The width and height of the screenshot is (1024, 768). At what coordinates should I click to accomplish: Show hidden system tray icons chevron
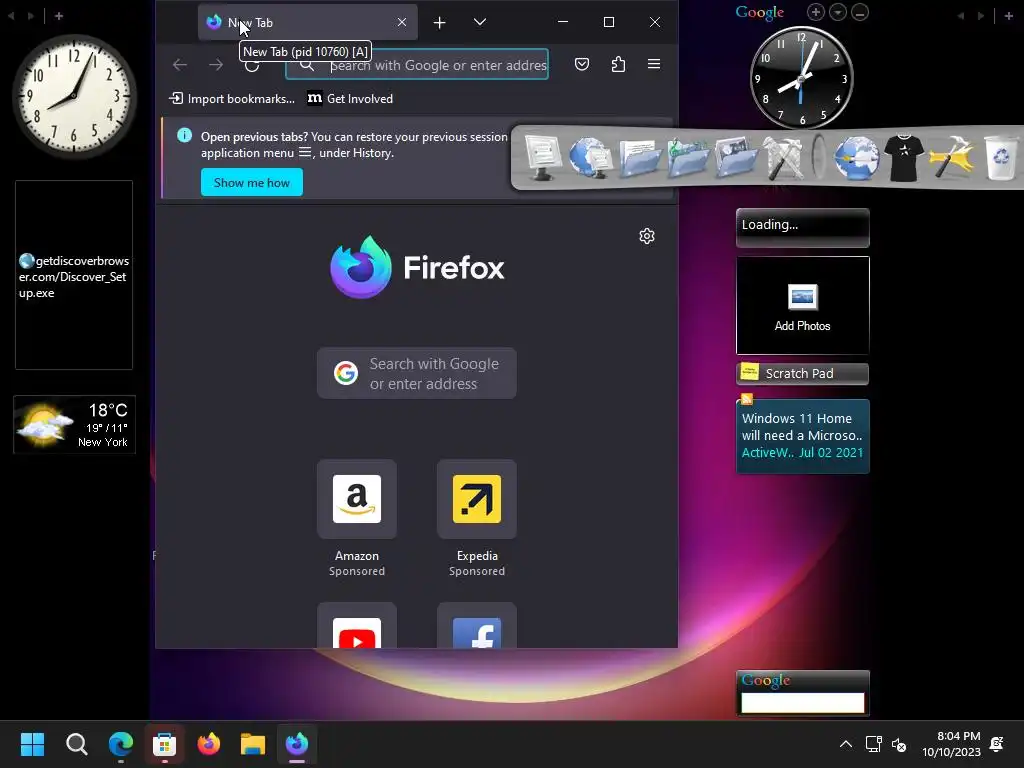coord(846,744)
